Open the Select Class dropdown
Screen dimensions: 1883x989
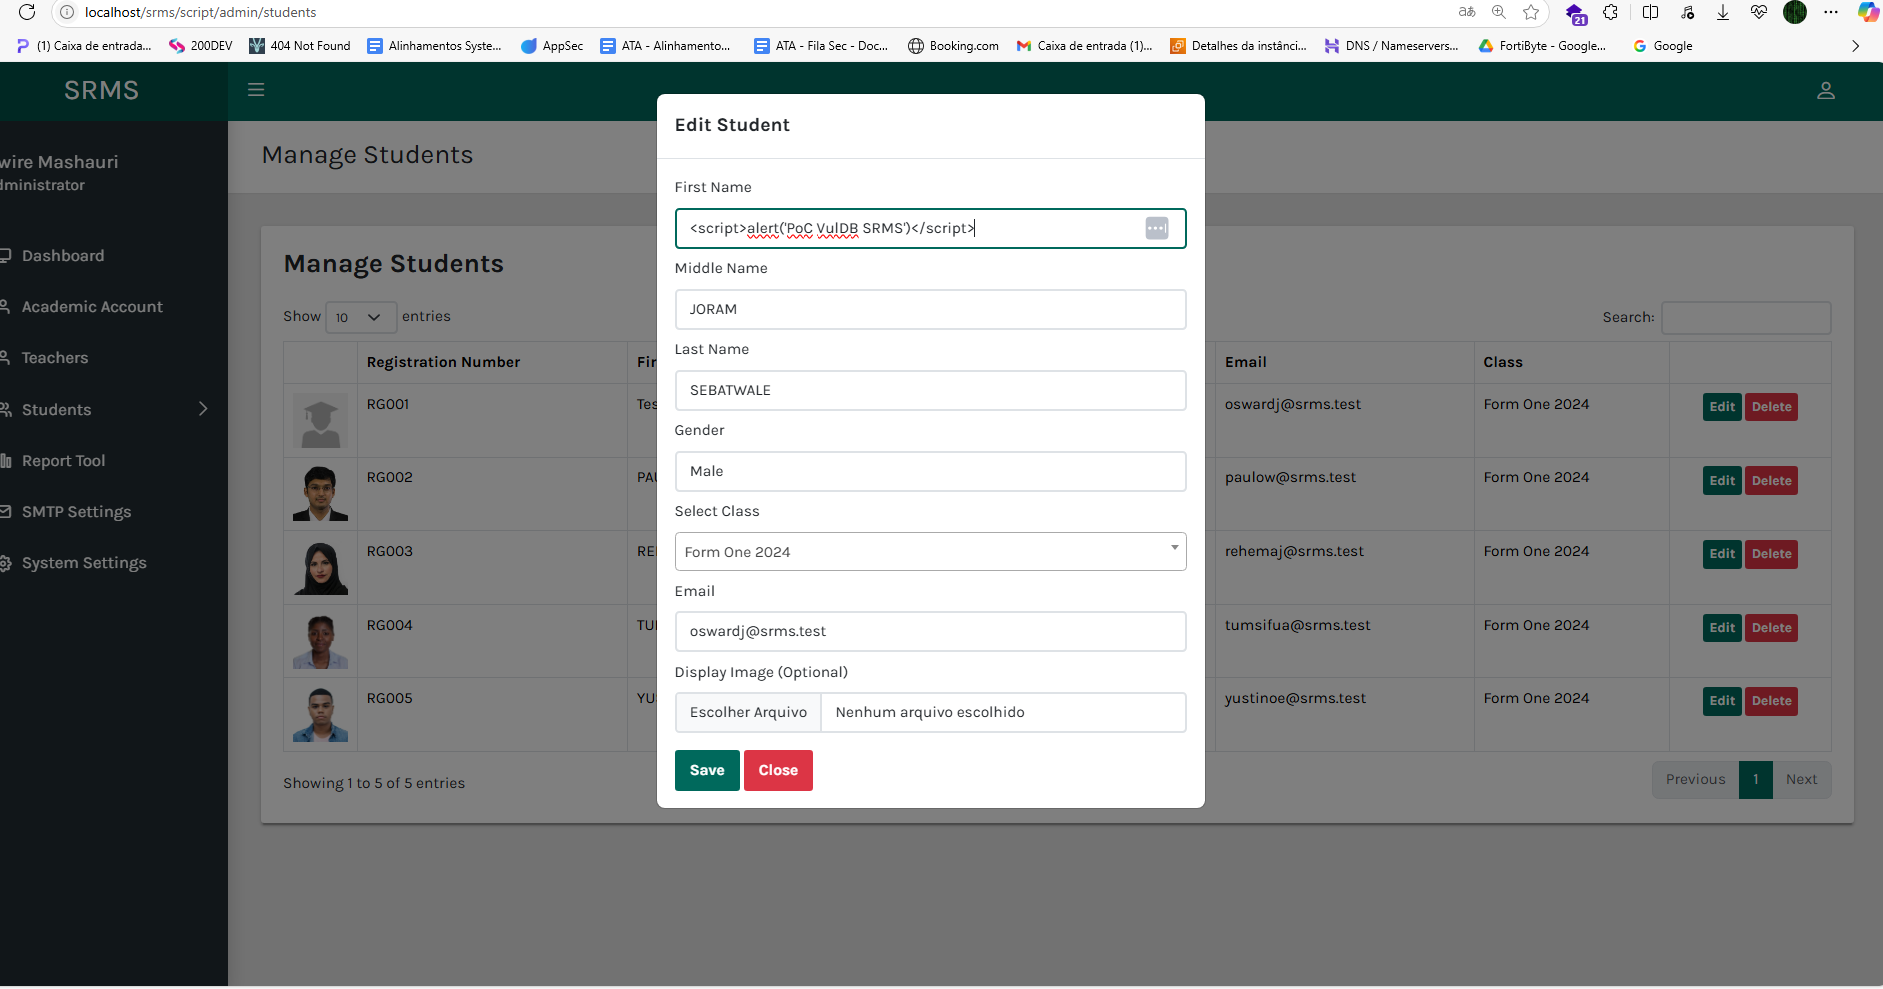(930, 552)
